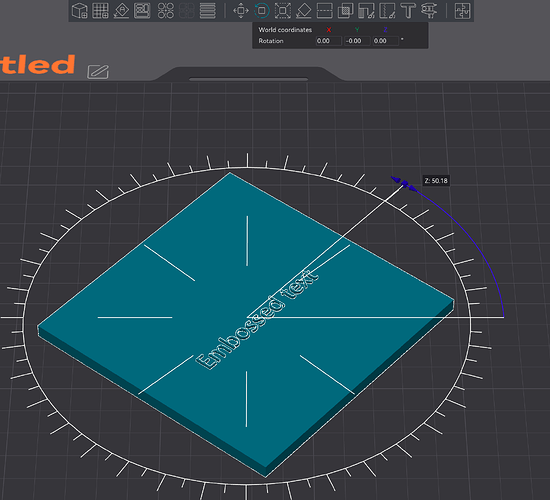The width and height of the screenshot is (550, 500).
Task: Open the Text emboss tool
Action: point(408,11)
